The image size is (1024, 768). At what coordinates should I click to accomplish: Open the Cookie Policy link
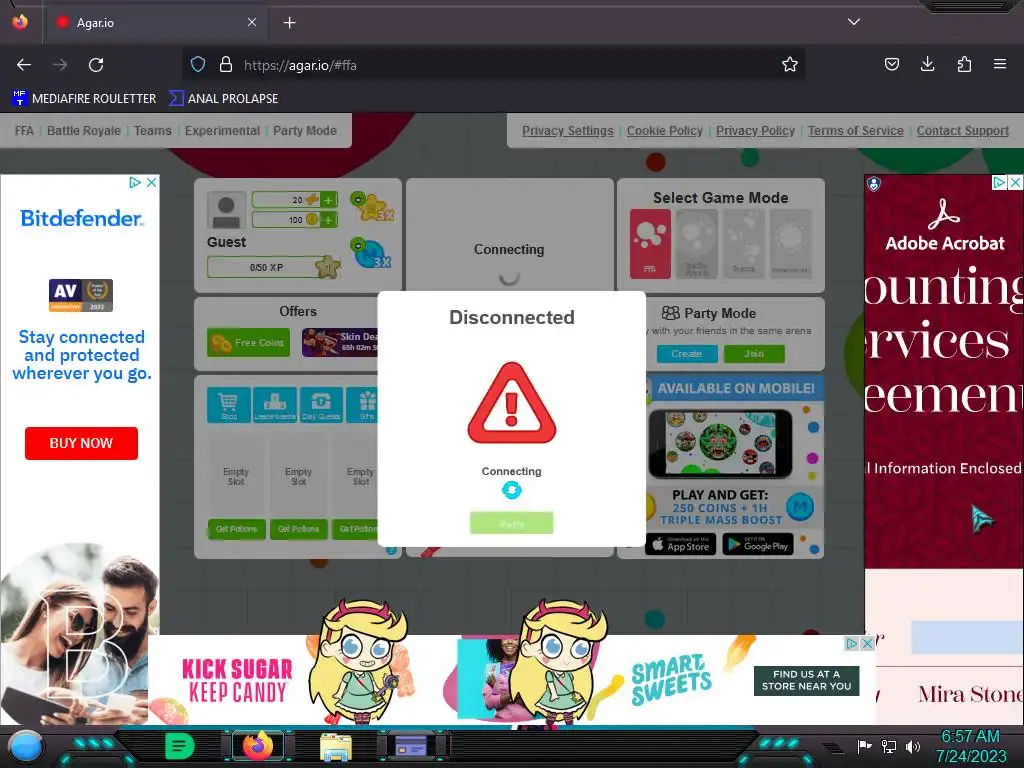[x=665, y=131]
